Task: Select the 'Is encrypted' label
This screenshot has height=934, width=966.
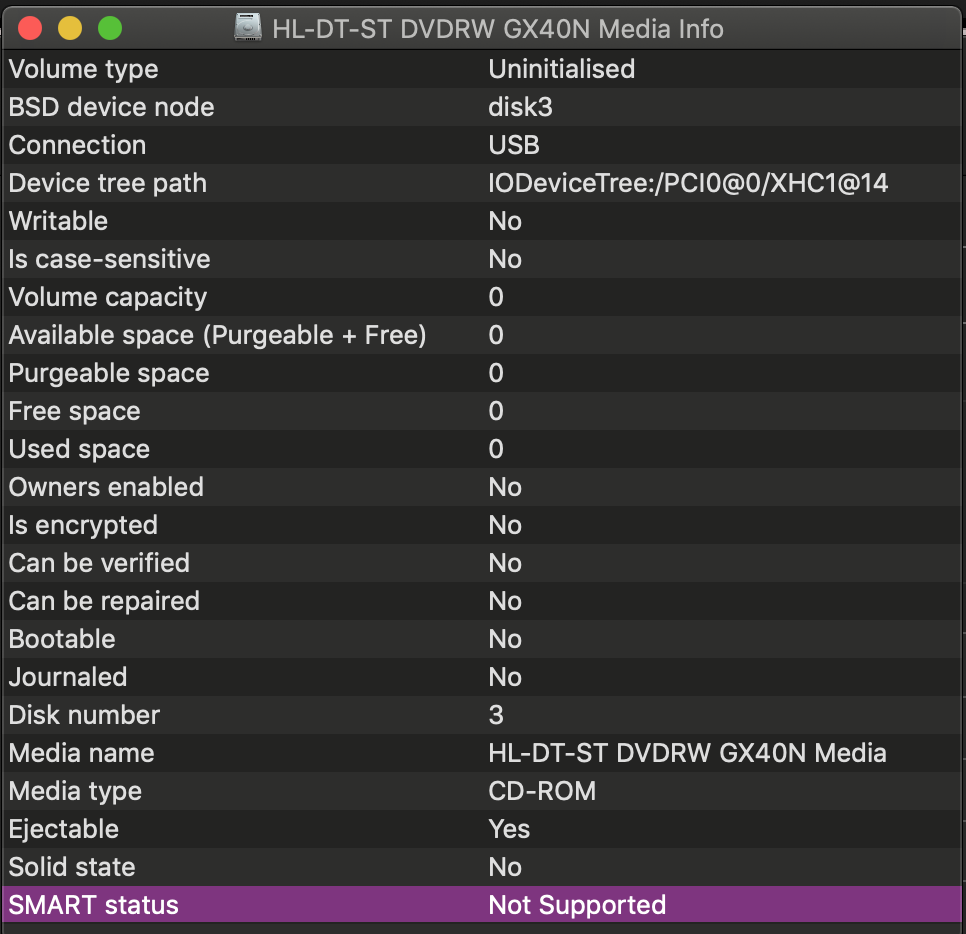Action: pos(83,526)
